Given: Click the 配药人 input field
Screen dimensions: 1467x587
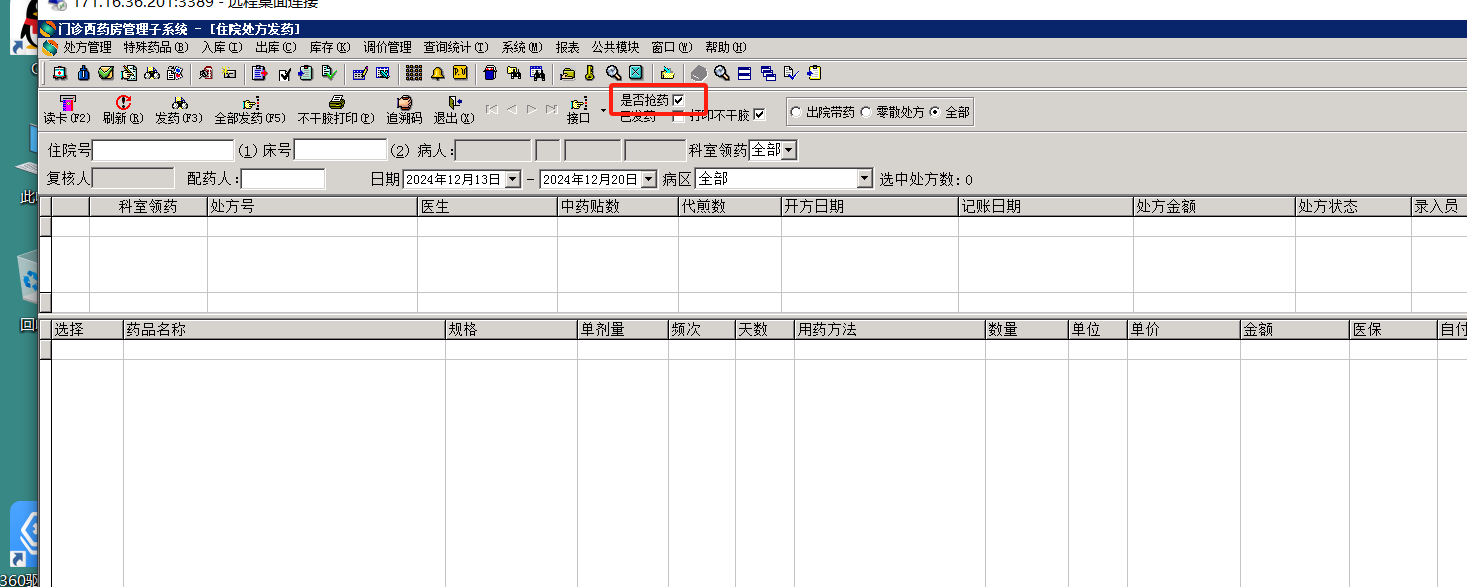Looking at the screenshot, I should 283,179.
